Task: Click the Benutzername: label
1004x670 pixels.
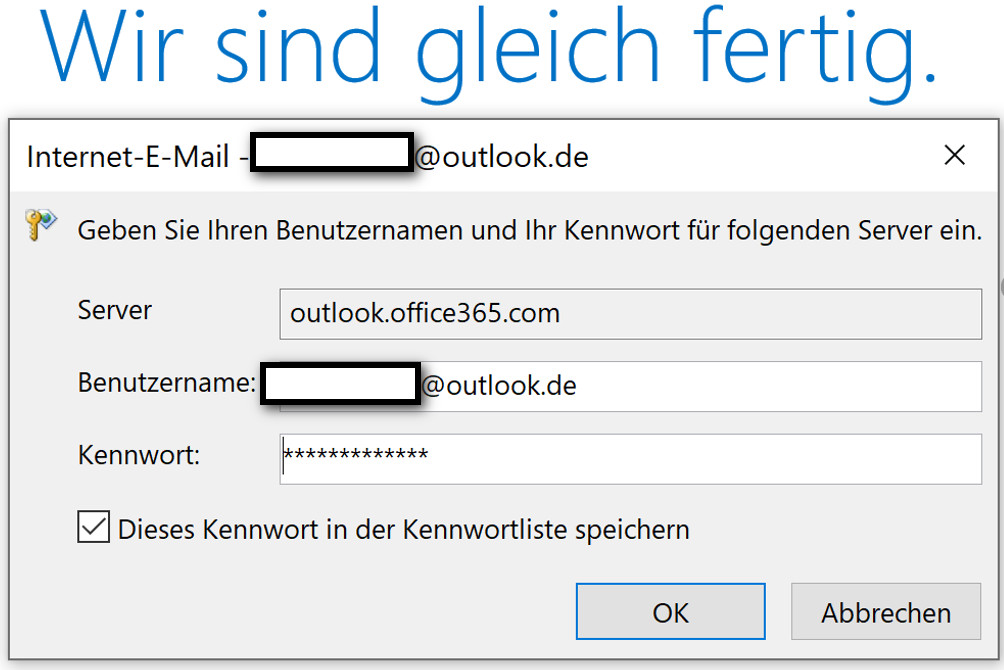Action: tap(166, 383)
